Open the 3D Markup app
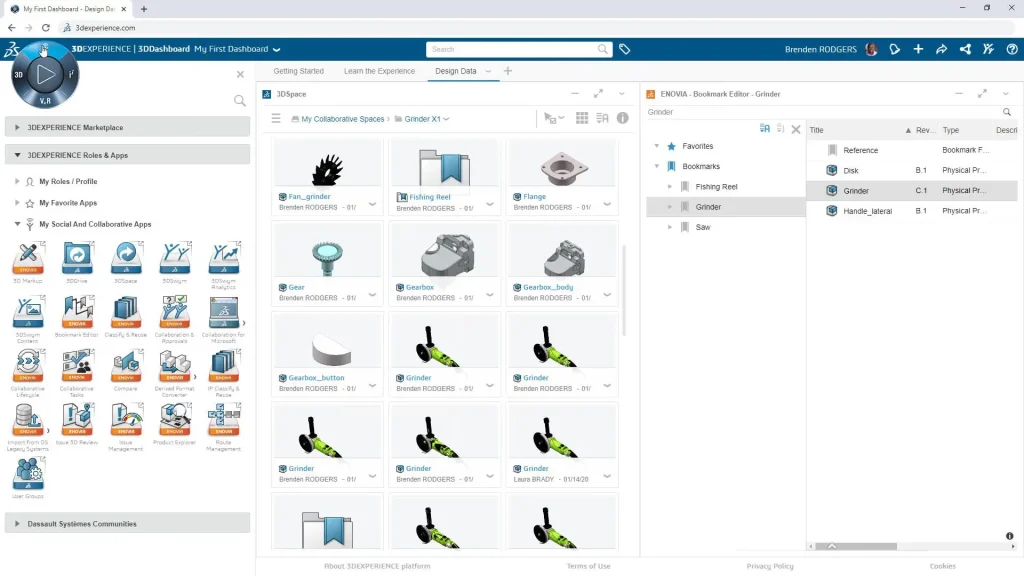The image size is (1024, 576). [28, 258]
